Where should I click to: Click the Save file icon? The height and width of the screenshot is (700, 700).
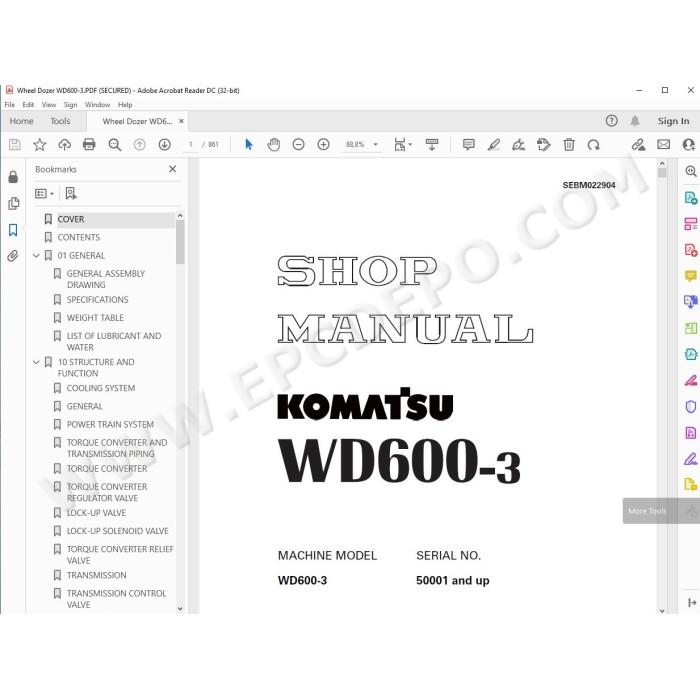[14, 145]
